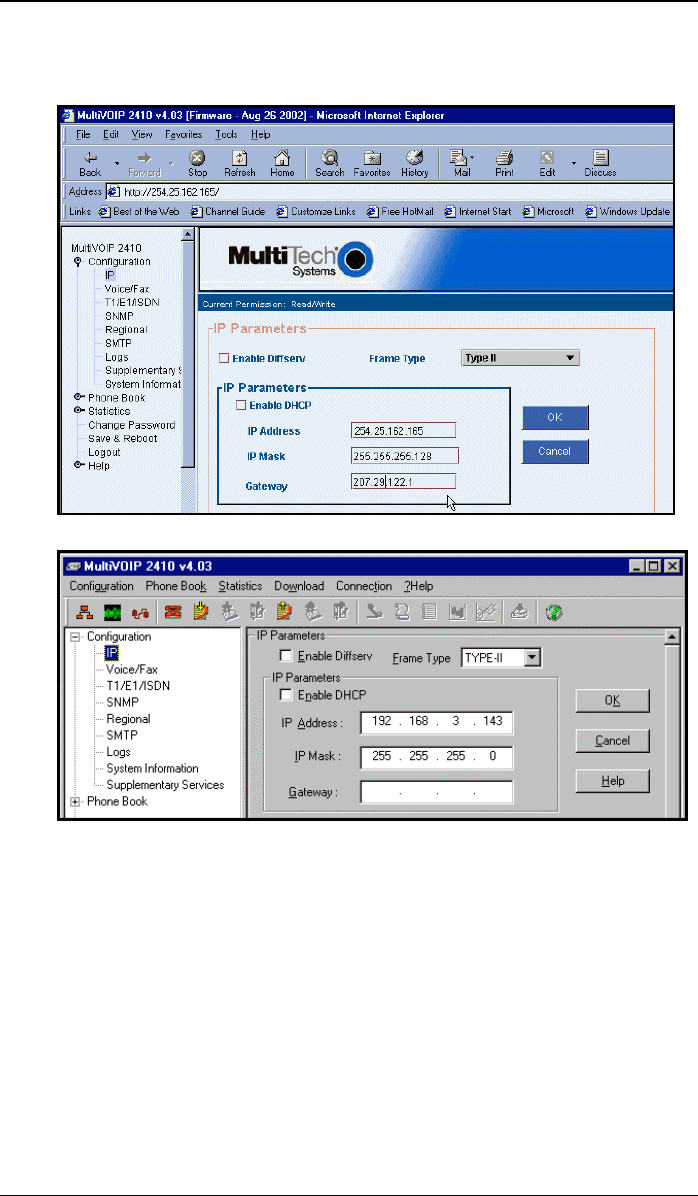The image size is (698, 1196).
Task: Open the Edit button dropdown arrow in IE
Action: (573, 162)
